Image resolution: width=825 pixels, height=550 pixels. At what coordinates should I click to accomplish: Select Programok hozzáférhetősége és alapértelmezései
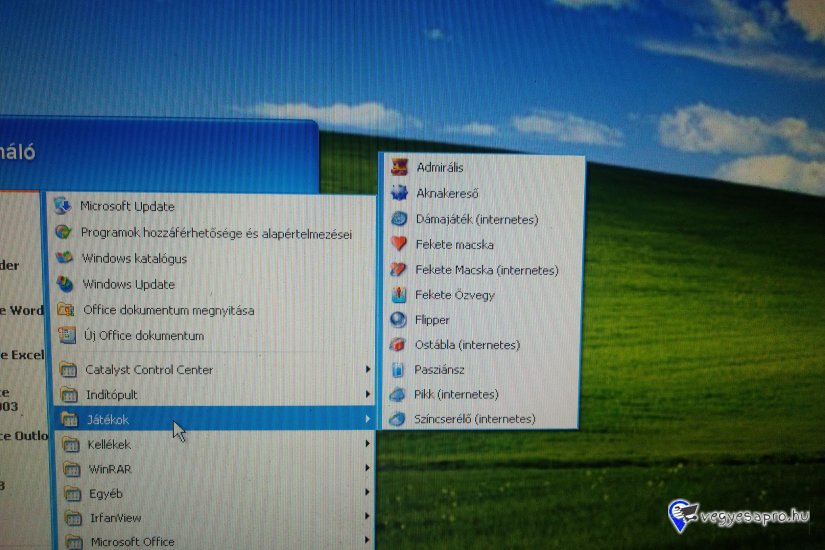coord(216,233)
